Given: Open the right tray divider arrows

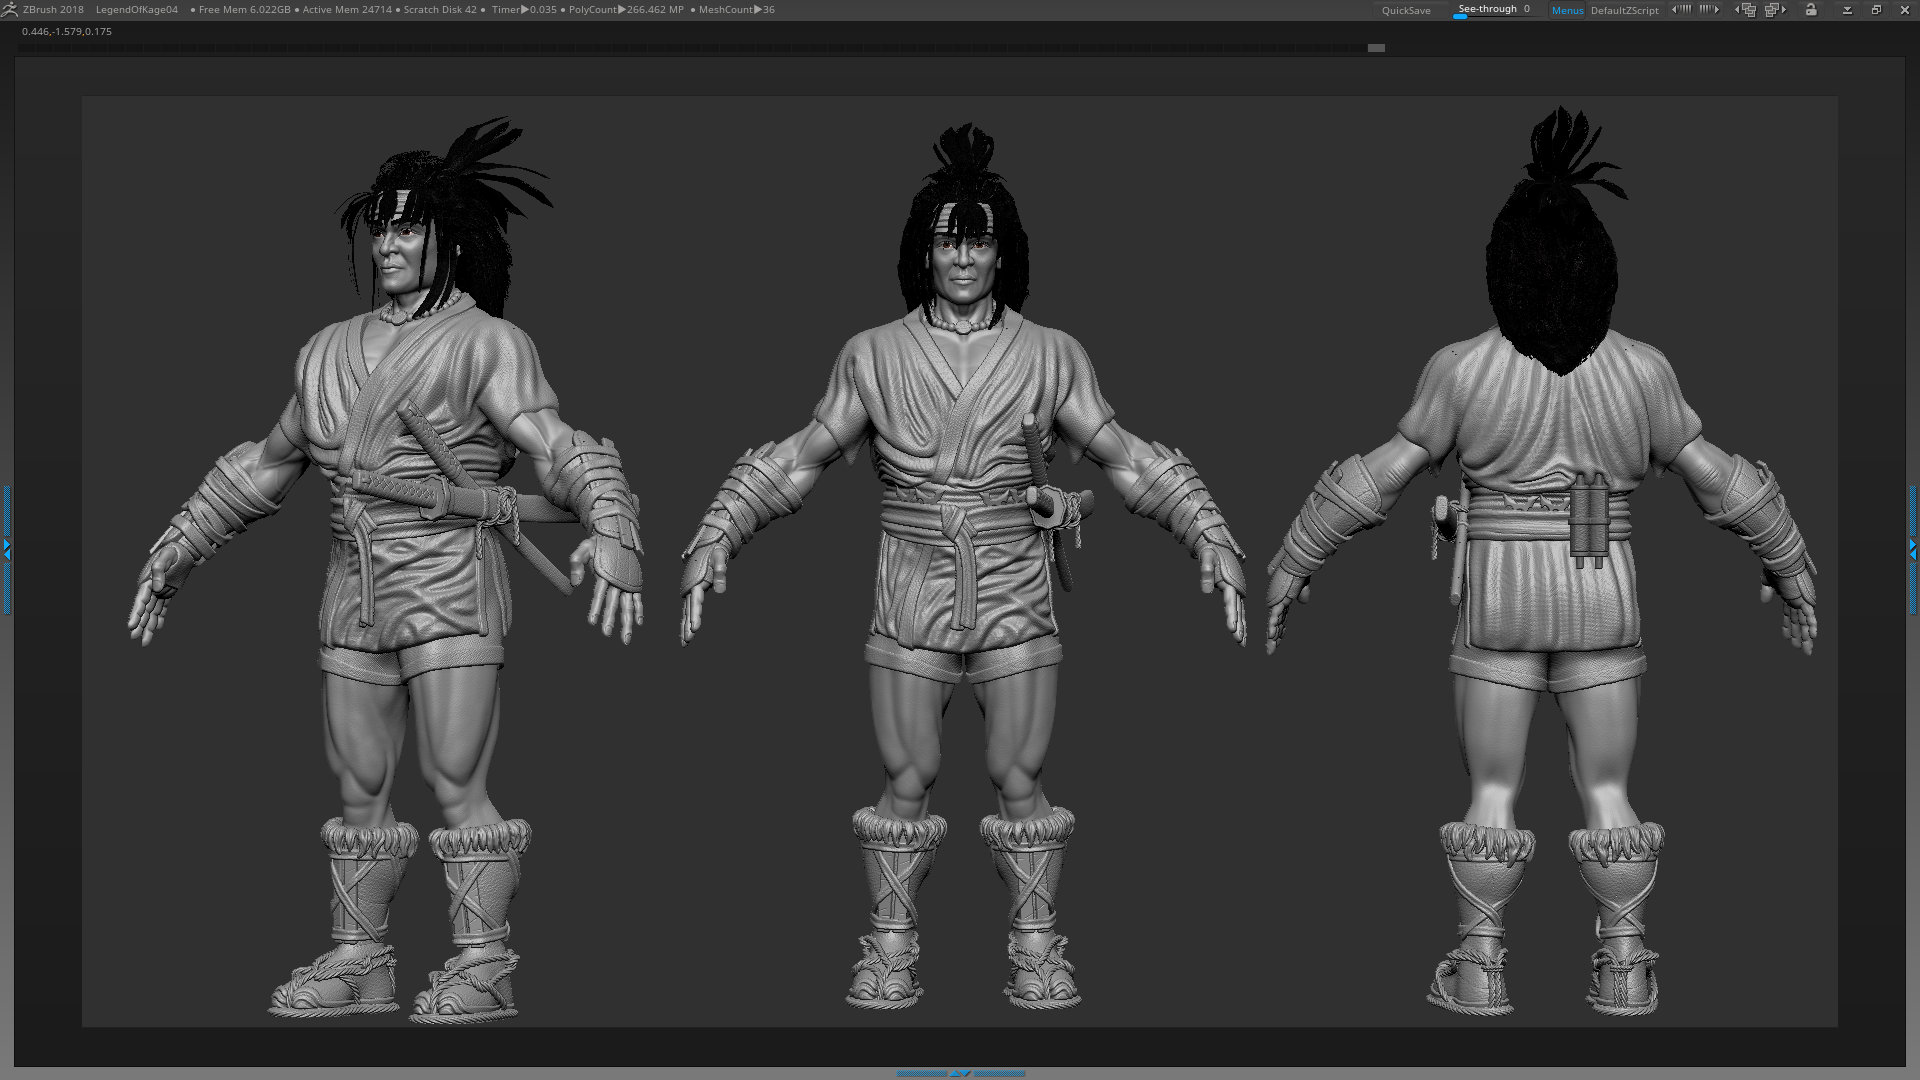Looking at the screenshot, I should tap(1913, 549).
